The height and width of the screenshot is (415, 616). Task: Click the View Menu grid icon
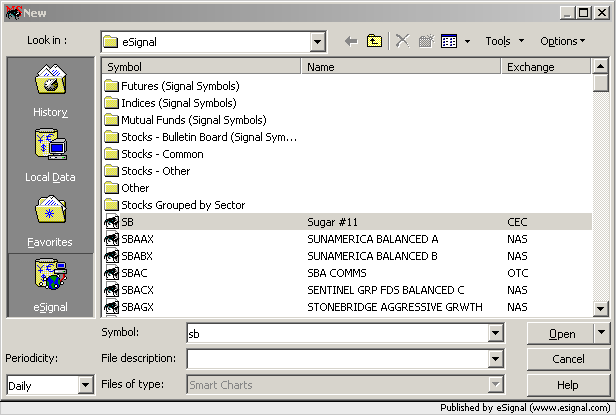[x=449, y=41]
